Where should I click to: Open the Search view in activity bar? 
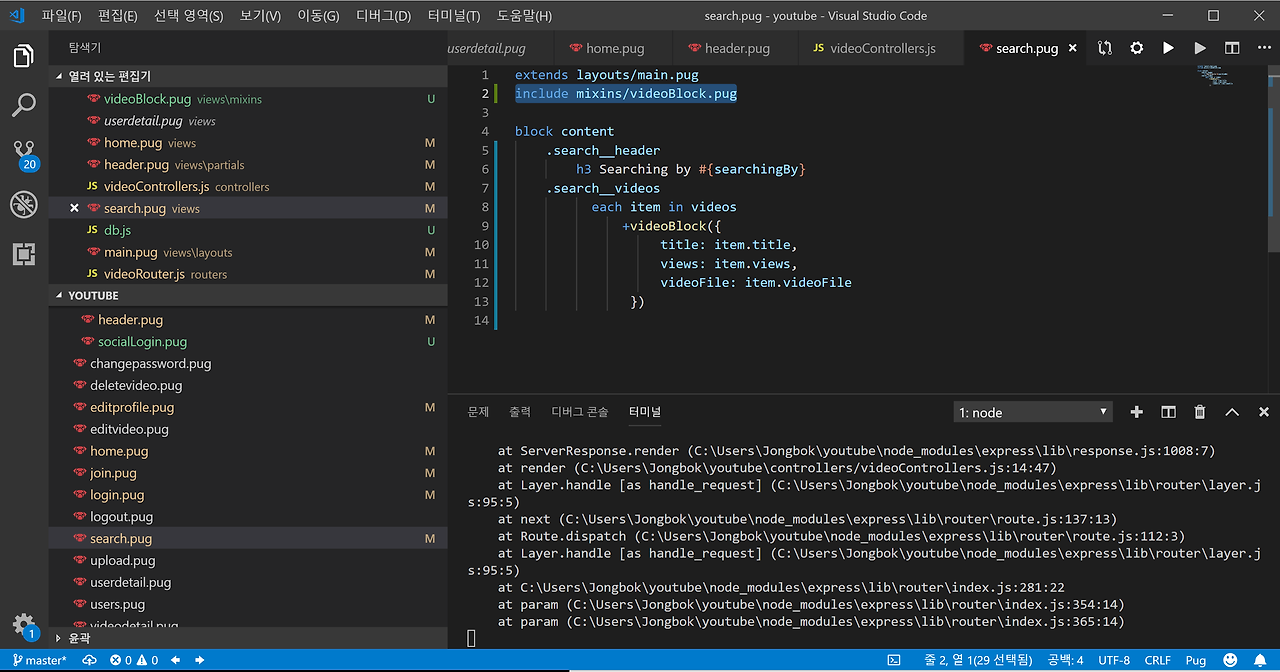24,104
